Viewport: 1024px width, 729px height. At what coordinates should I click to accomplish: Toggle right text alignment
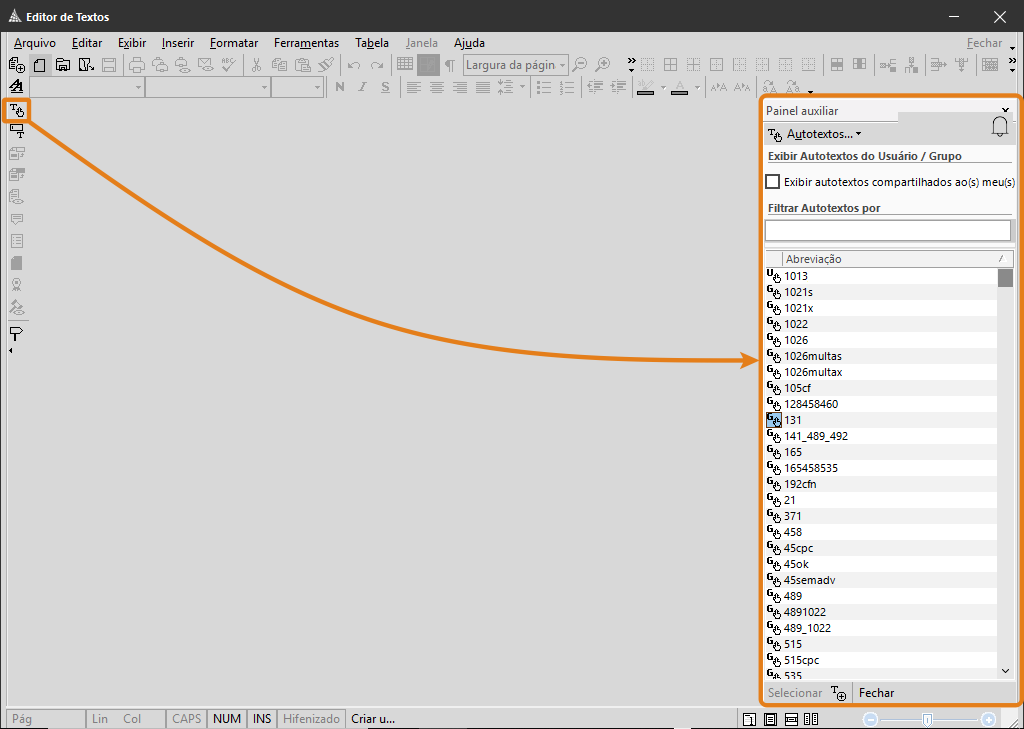click(460, 87)
